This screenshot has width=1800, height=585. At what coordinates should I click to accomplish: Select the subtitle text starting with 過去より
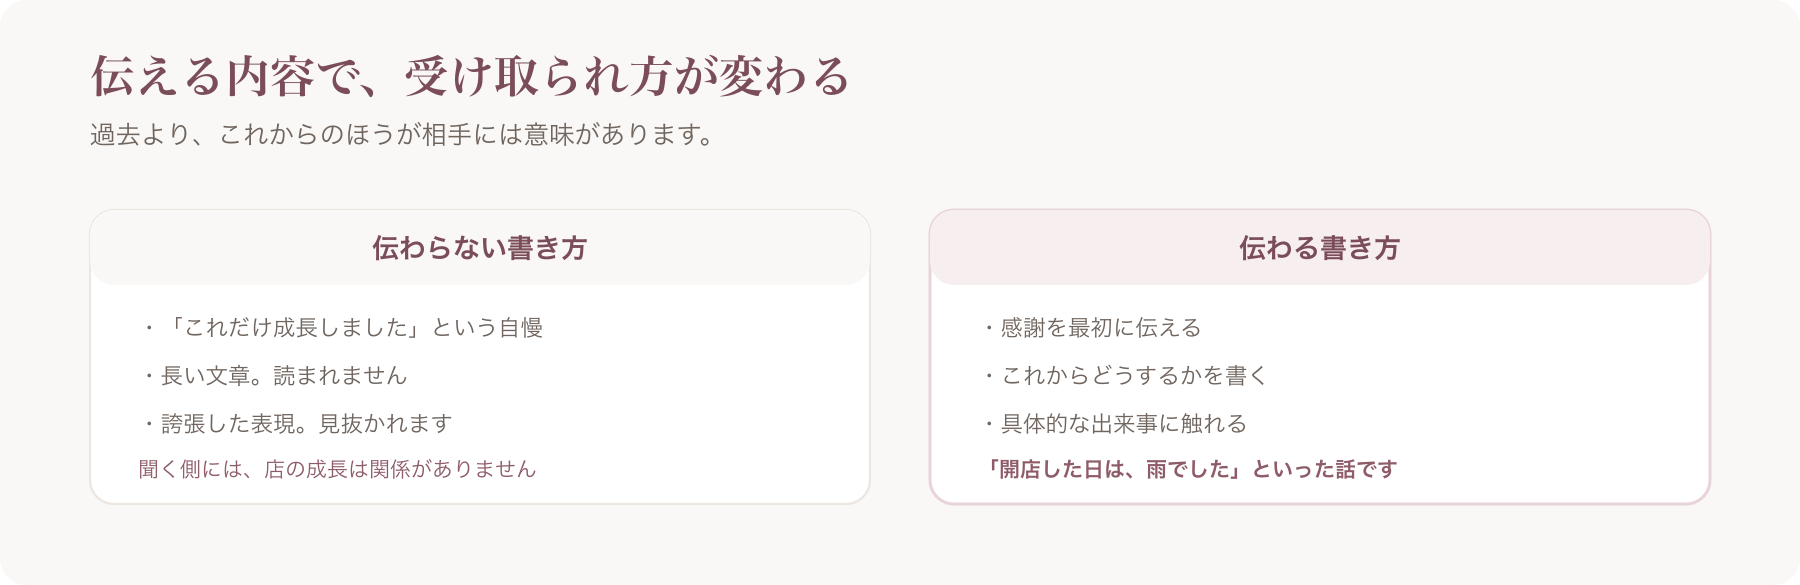(402, 134)
